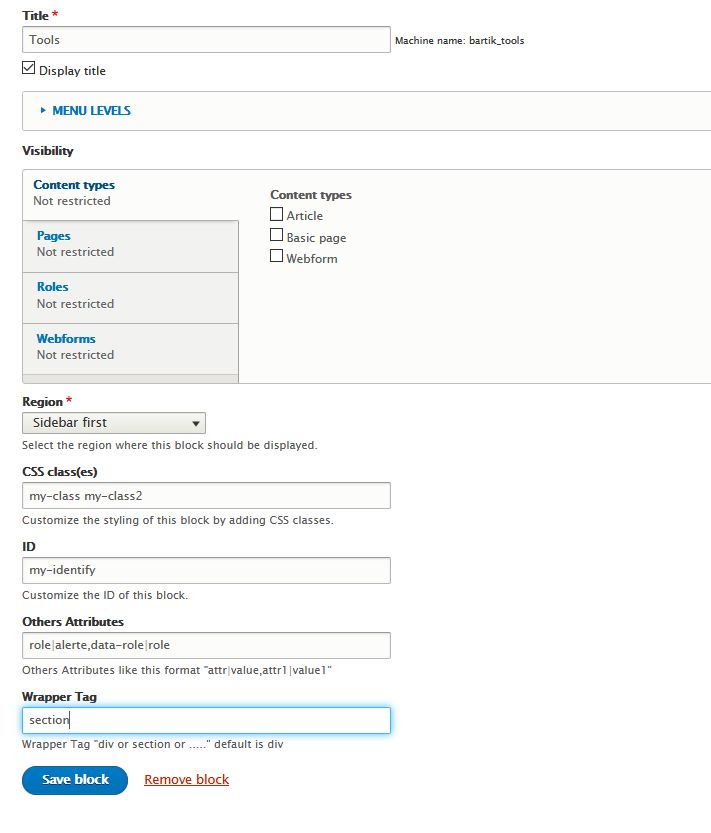Tick the Basic page checkbox

pos(276,235)
